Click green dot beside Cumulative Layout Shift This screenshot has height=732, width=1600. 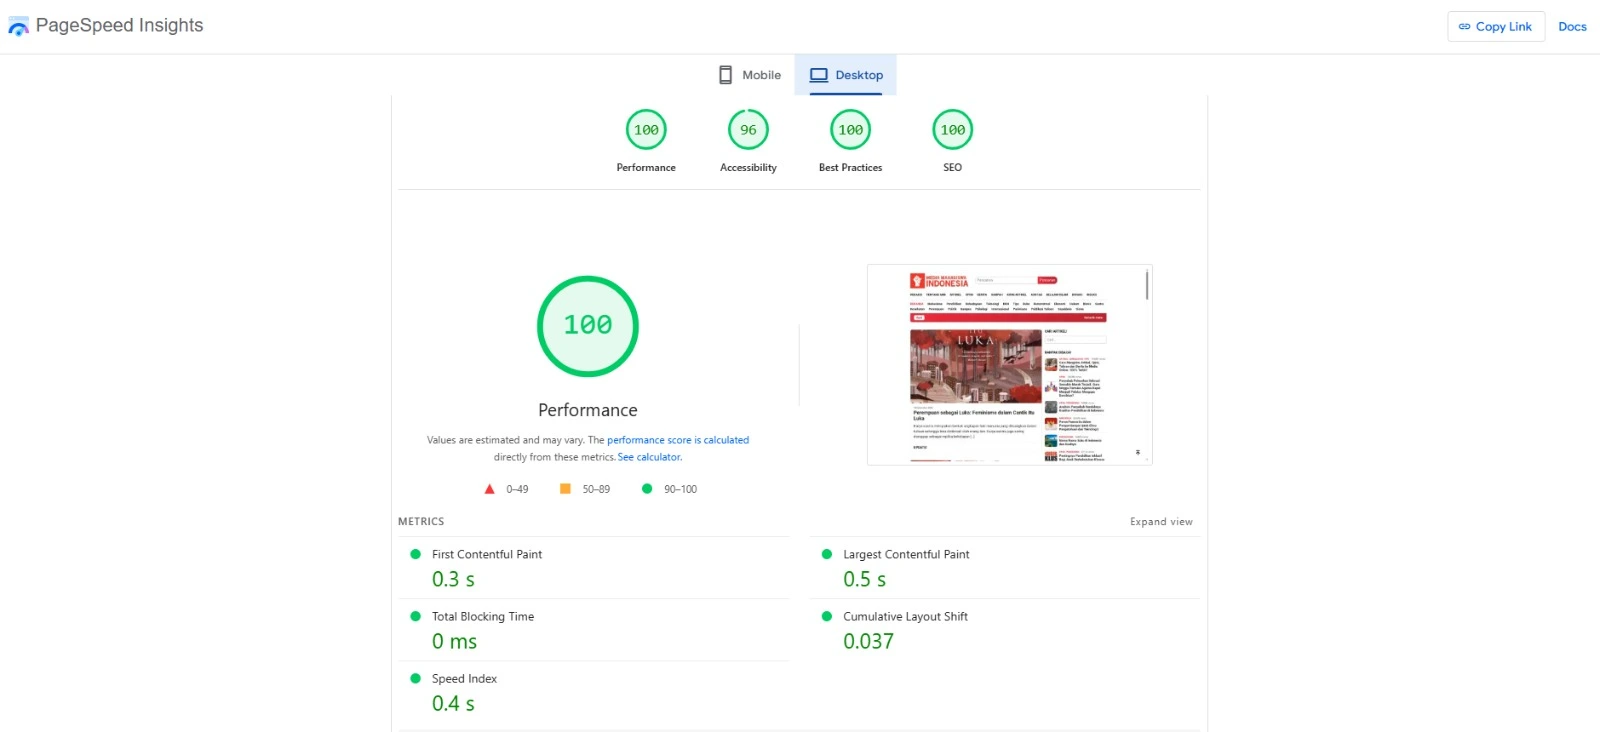827,616
